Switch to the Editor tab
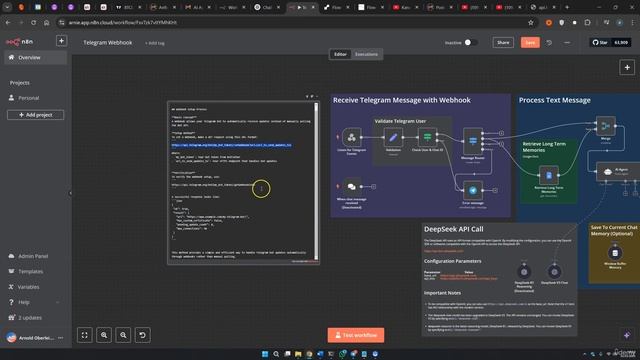The width and height of the screenshot is (640, 360). (x=340, y=54)
